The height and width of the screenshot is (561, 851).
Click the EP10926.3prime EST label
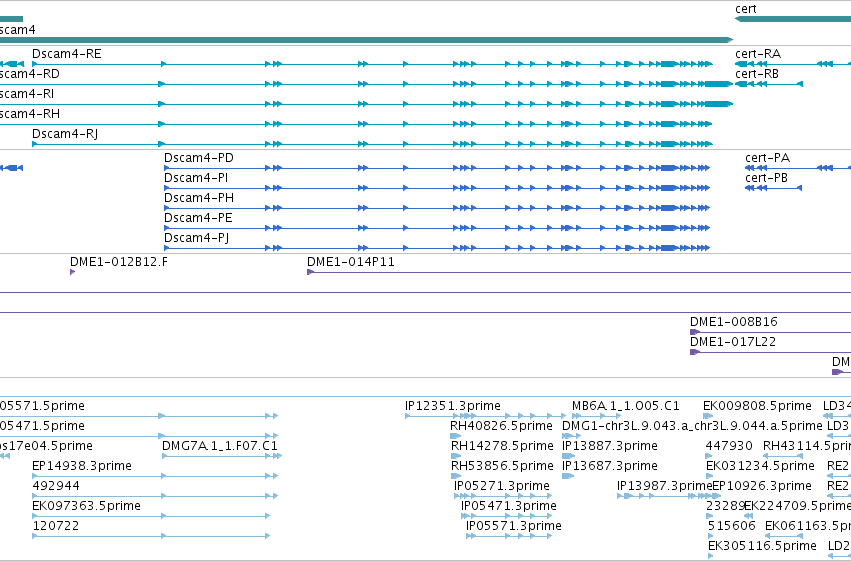(x=762, y=486)
